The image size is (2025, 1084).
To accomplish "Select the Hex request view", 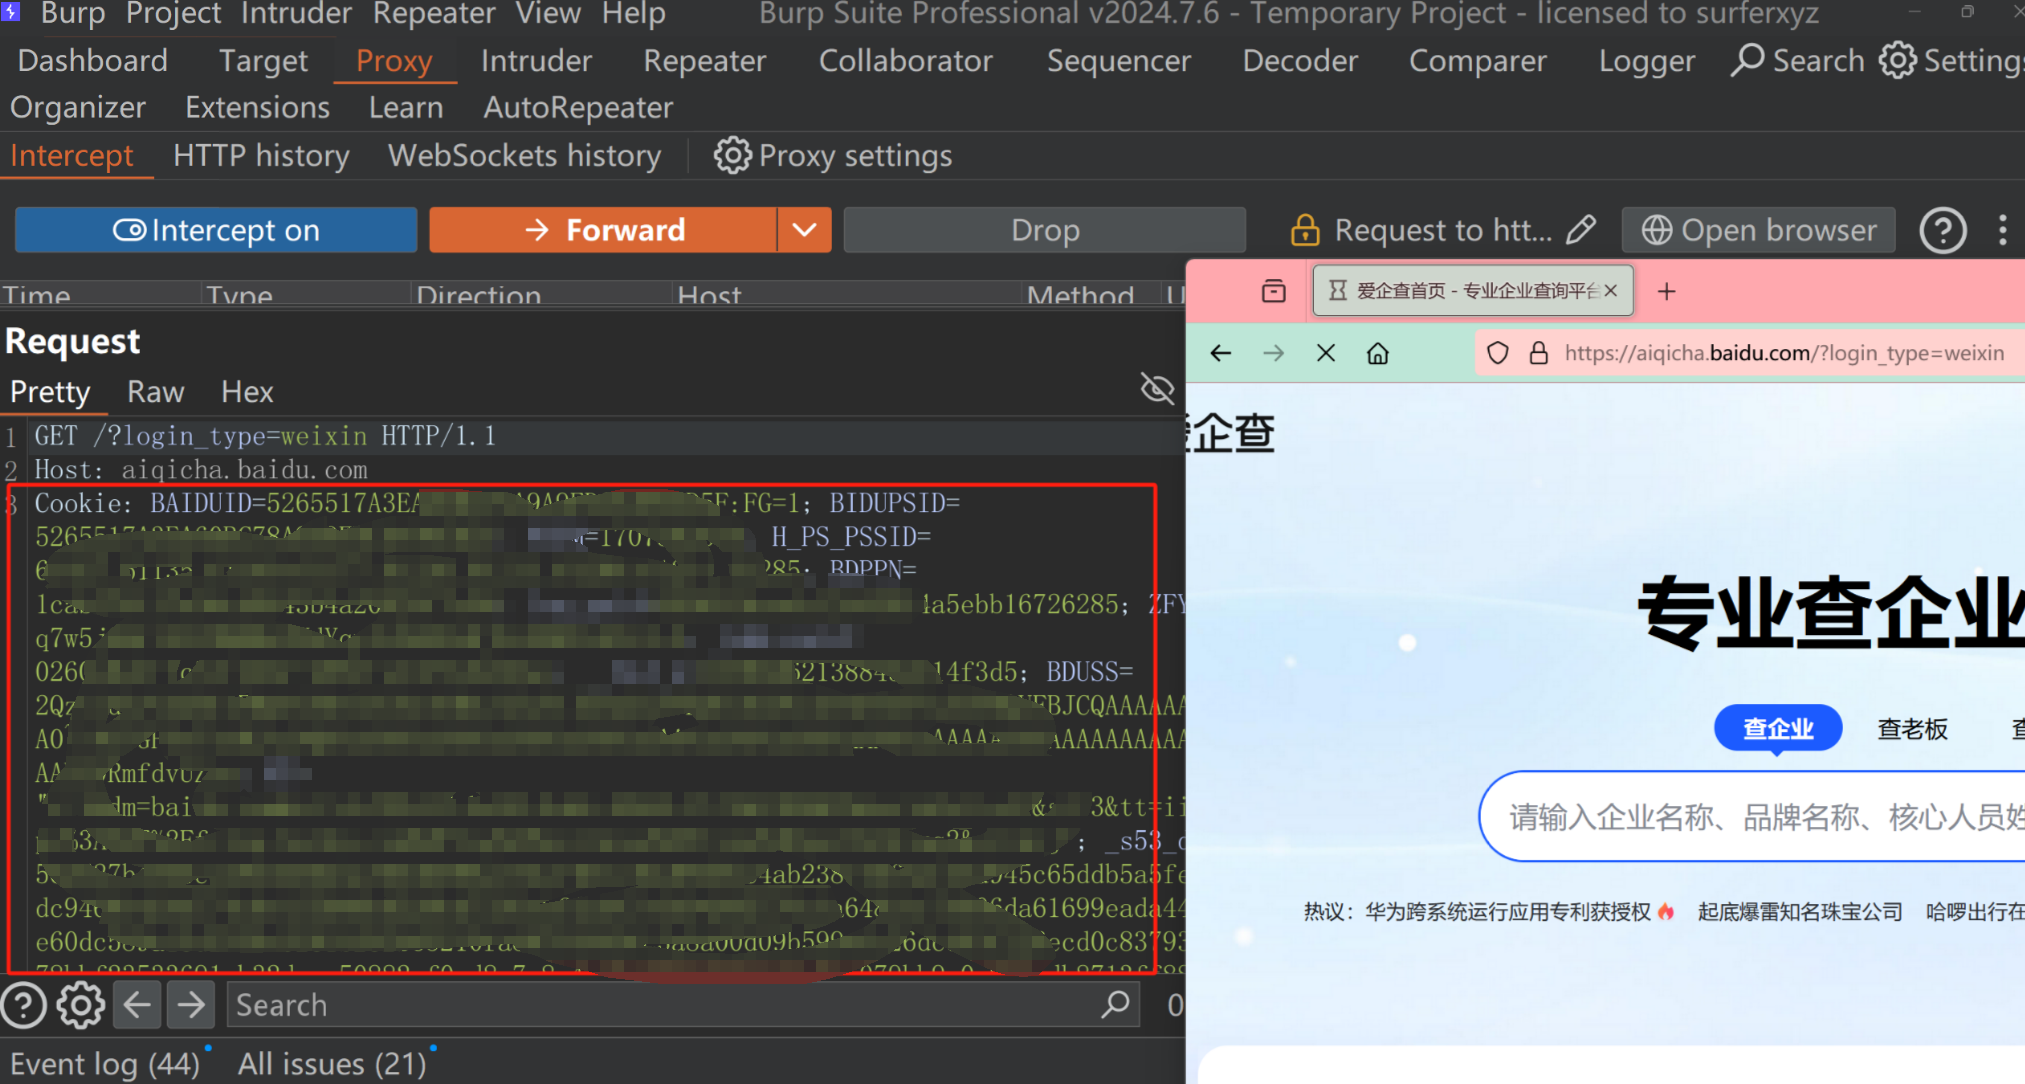I will [x=247, y=392].
